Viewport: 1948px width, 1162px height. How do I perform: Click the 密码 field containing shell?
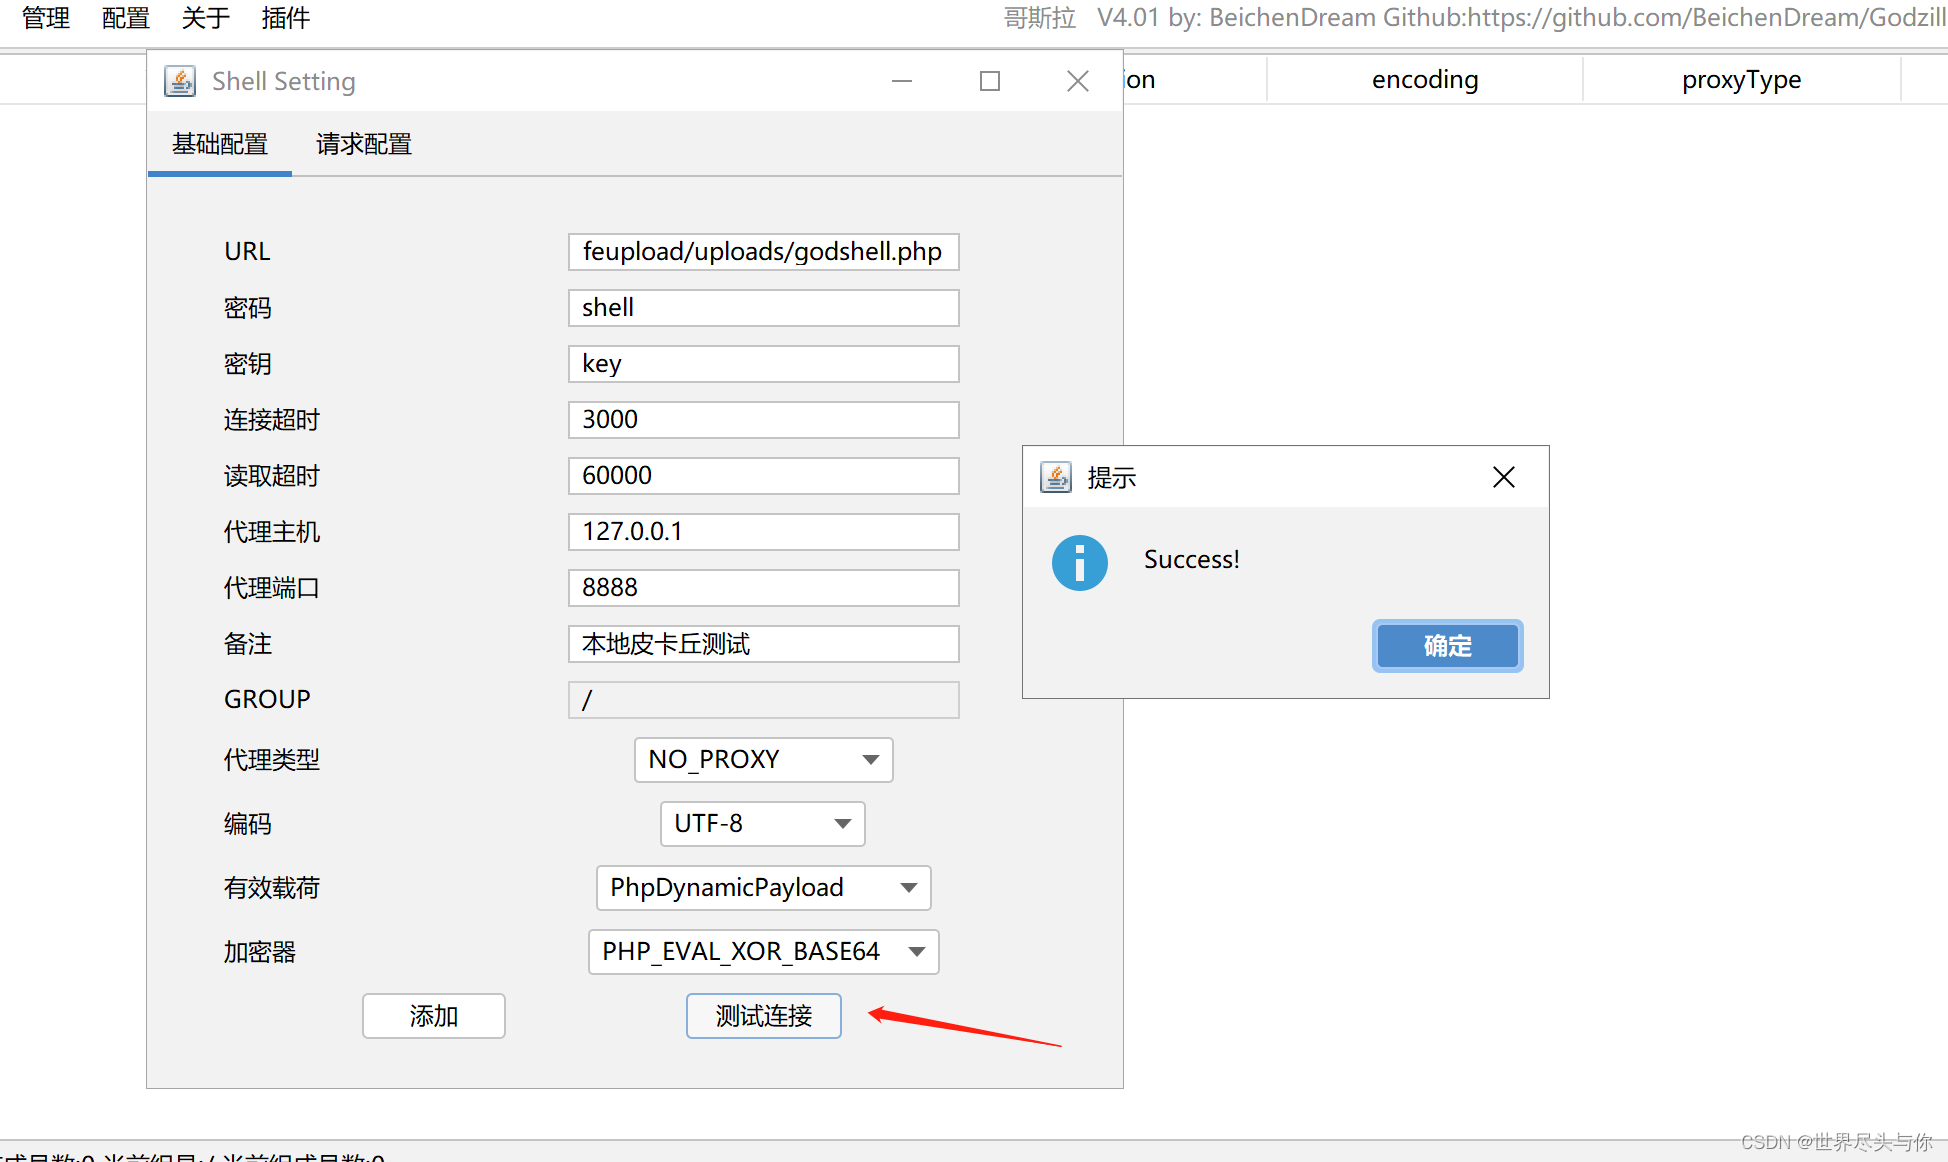pos(764,308)
